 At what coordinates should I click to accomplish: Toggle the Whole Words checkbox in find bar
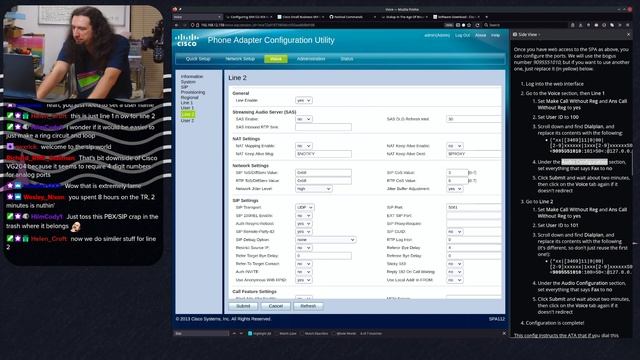334,333
